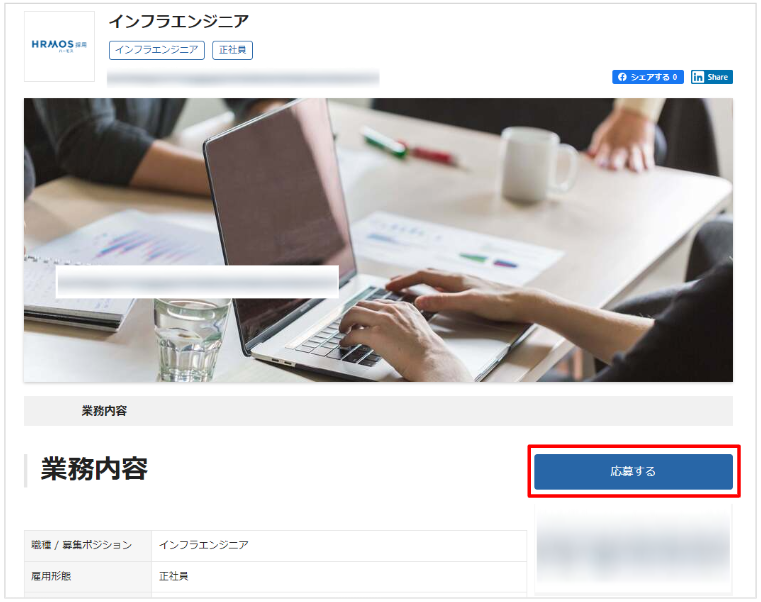This screenshot has width=761, height=602.
Task: Click the blurred info card below 応募する
Action: coord(633,549)
